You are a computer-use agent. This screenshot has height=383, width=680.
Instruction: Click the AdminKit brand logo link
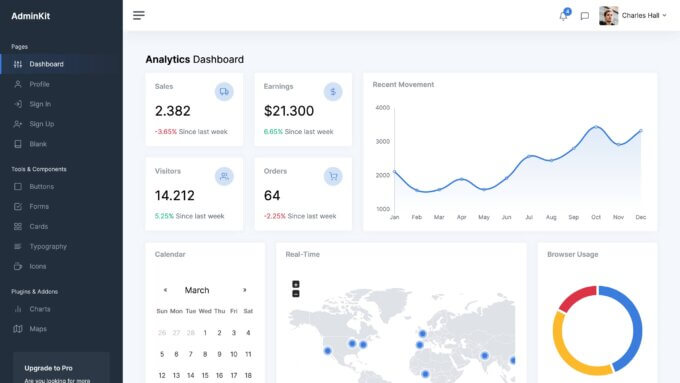click(x=30, y=16)
